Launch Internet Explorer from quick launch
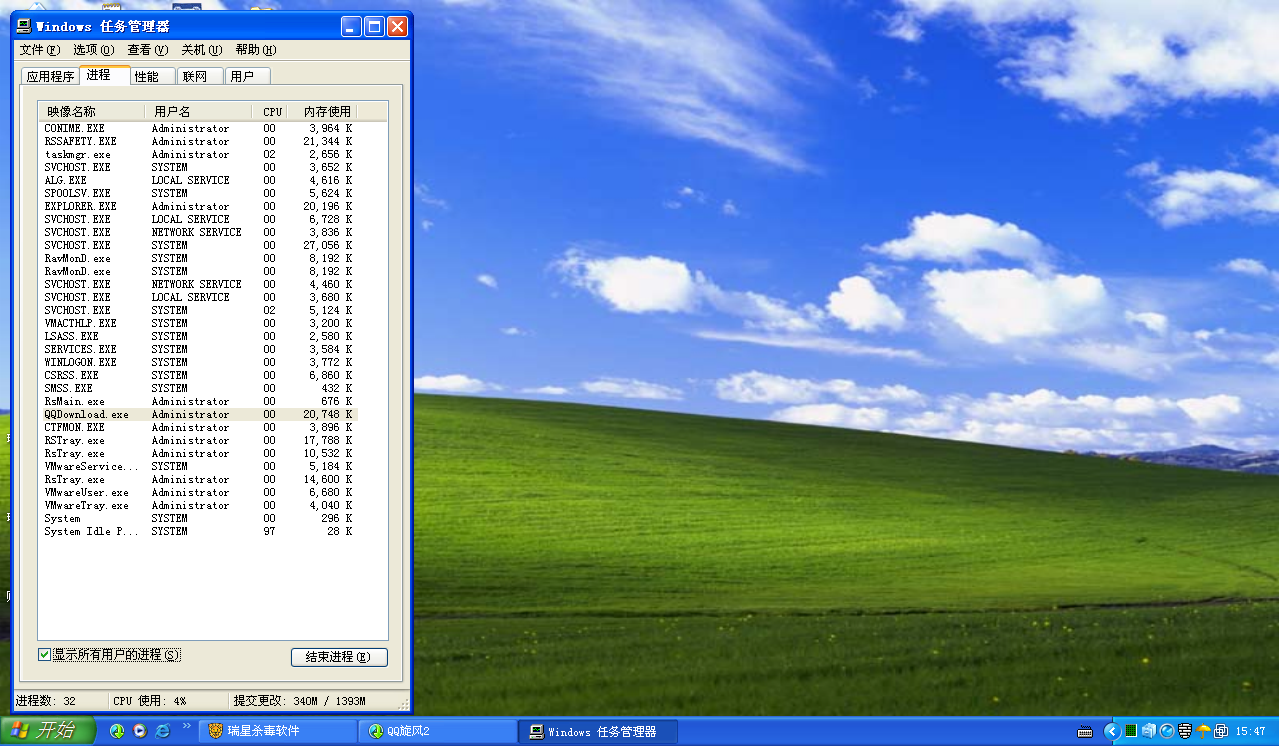Image resolution: width=1279 pixels, height=746 pixels. pyautogui.click(x=163, y=731)
